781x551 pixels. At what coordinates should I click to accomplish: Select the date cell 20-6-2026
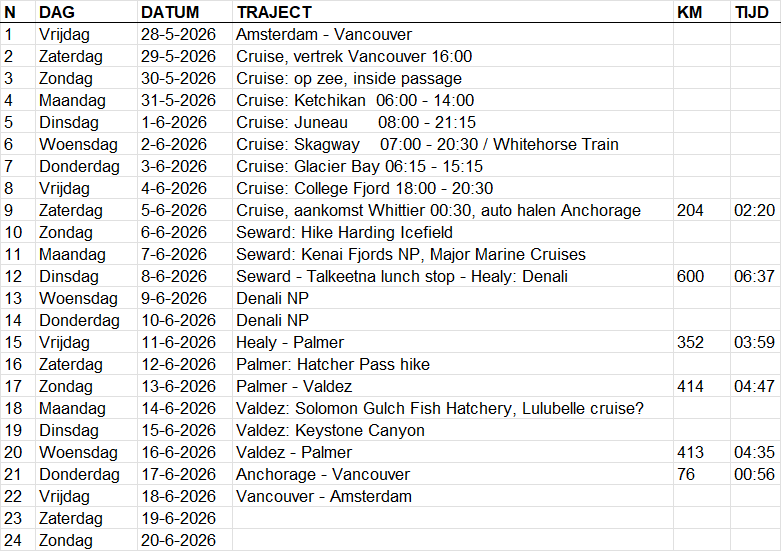coord(185,540)
